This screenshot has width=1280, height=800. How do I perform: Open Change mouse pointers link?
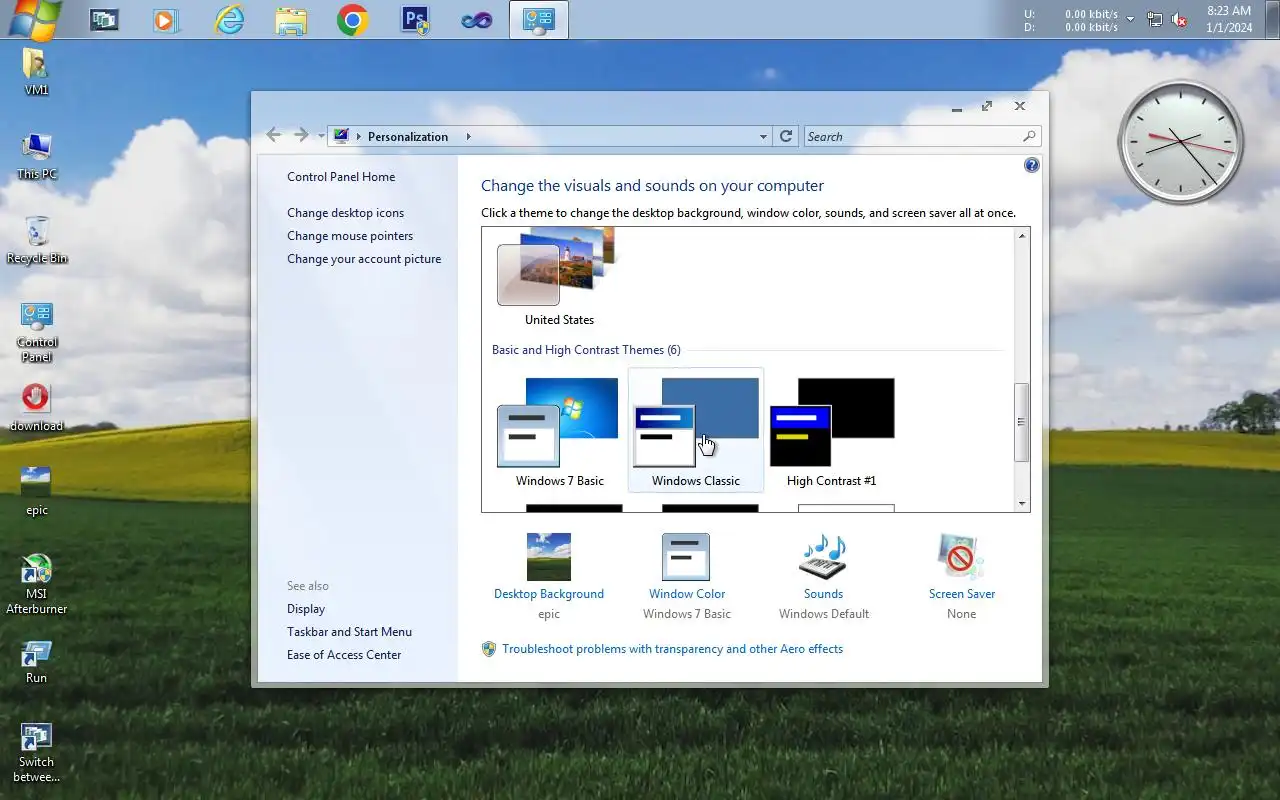point(350,236)
